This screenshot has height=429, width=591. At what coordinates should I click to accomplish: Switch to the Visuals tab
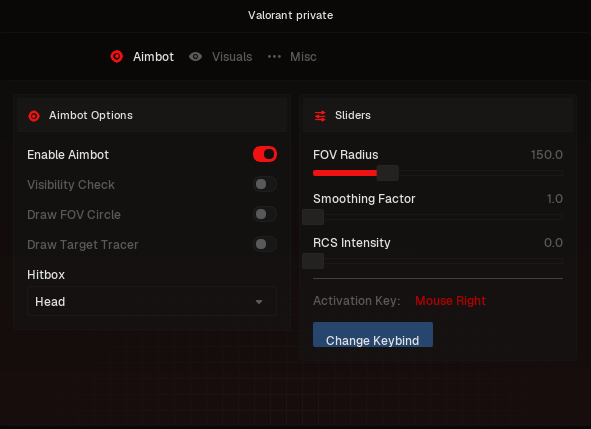232,57
